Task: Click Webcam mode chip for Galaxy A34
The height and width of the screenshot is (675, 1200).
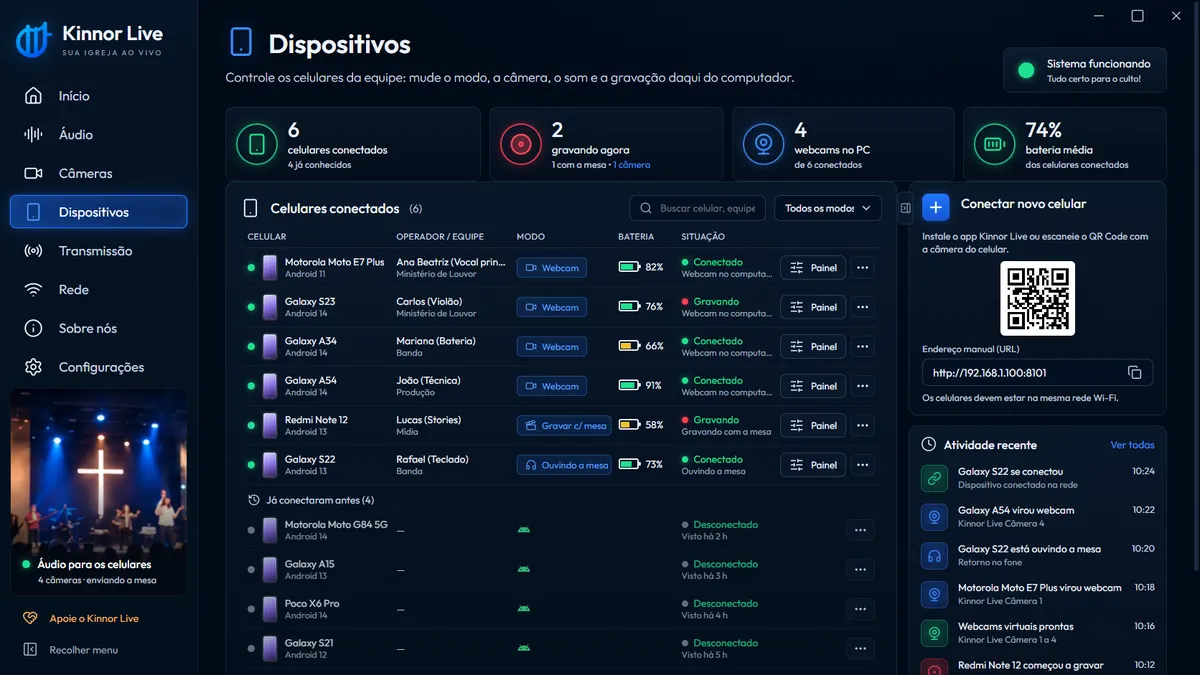Action: (552, 347)
